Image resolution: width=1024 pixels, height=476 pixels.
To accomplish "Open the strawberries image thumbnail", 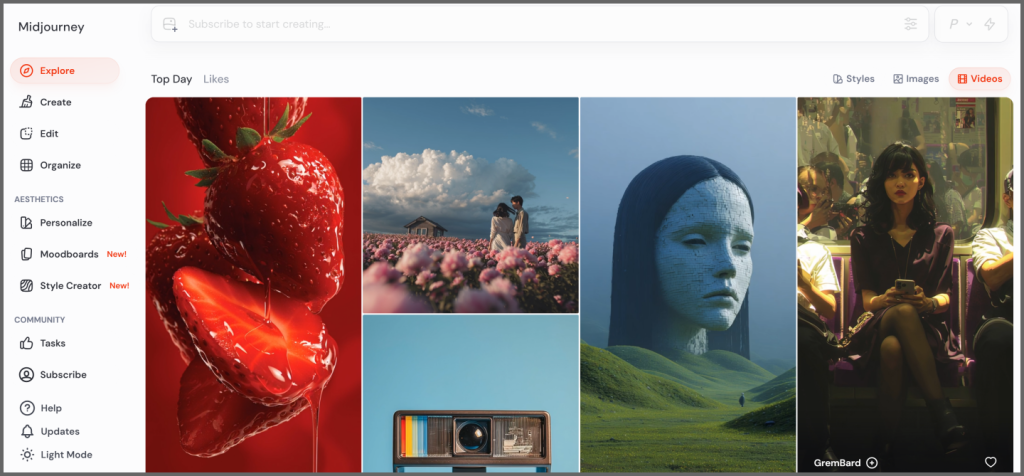I will tap(253, 285).
